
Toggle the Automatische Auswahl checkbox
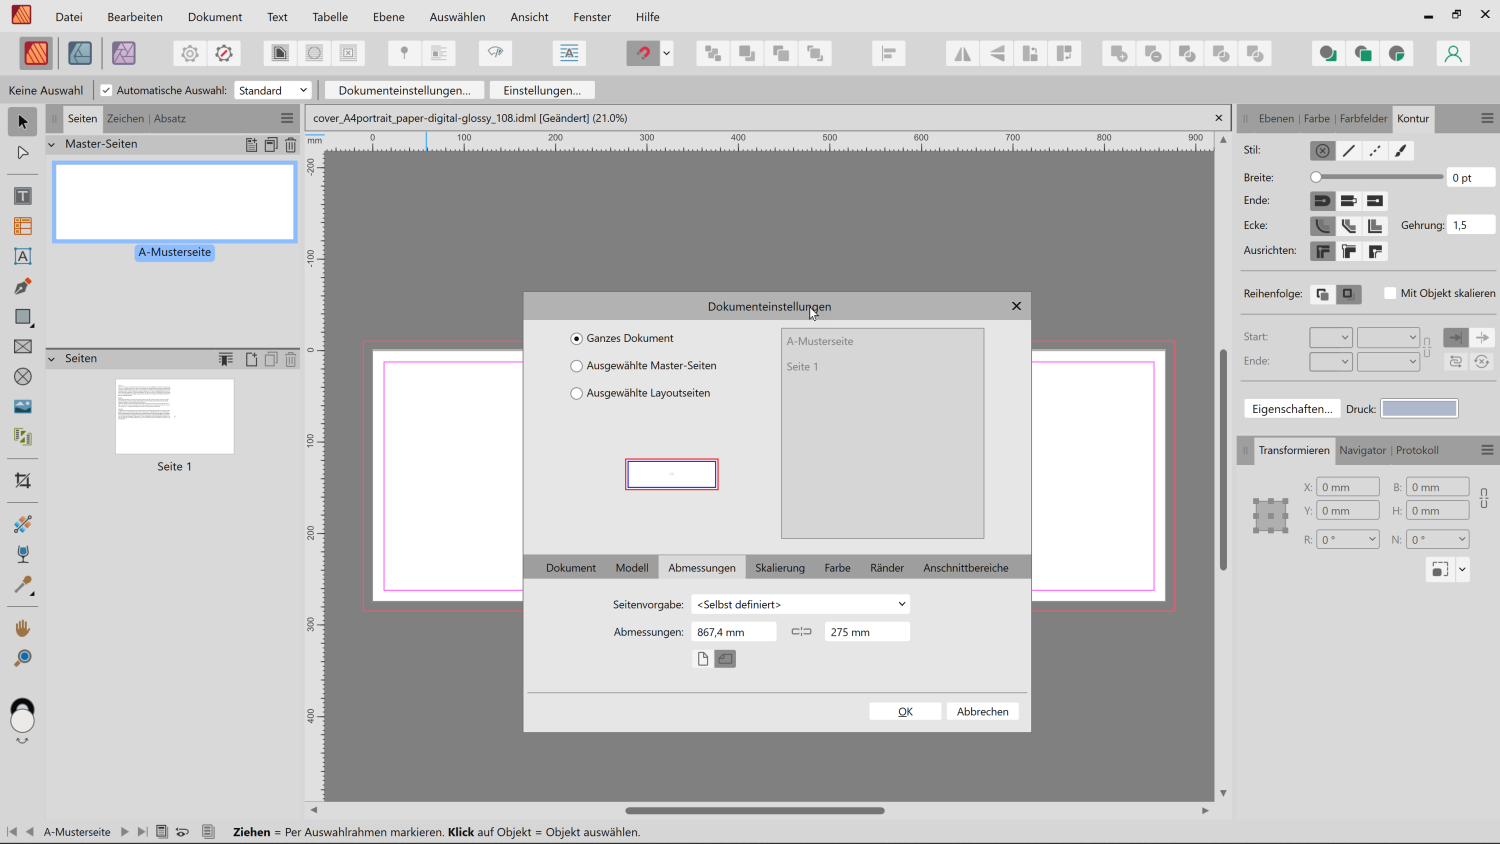pos(106,90)
